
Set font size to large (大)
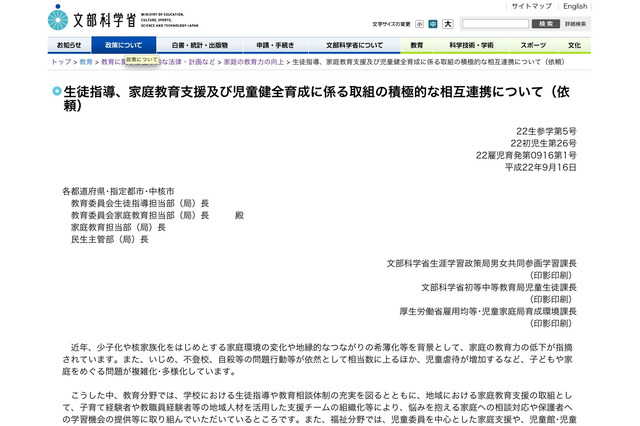point(448,24)
